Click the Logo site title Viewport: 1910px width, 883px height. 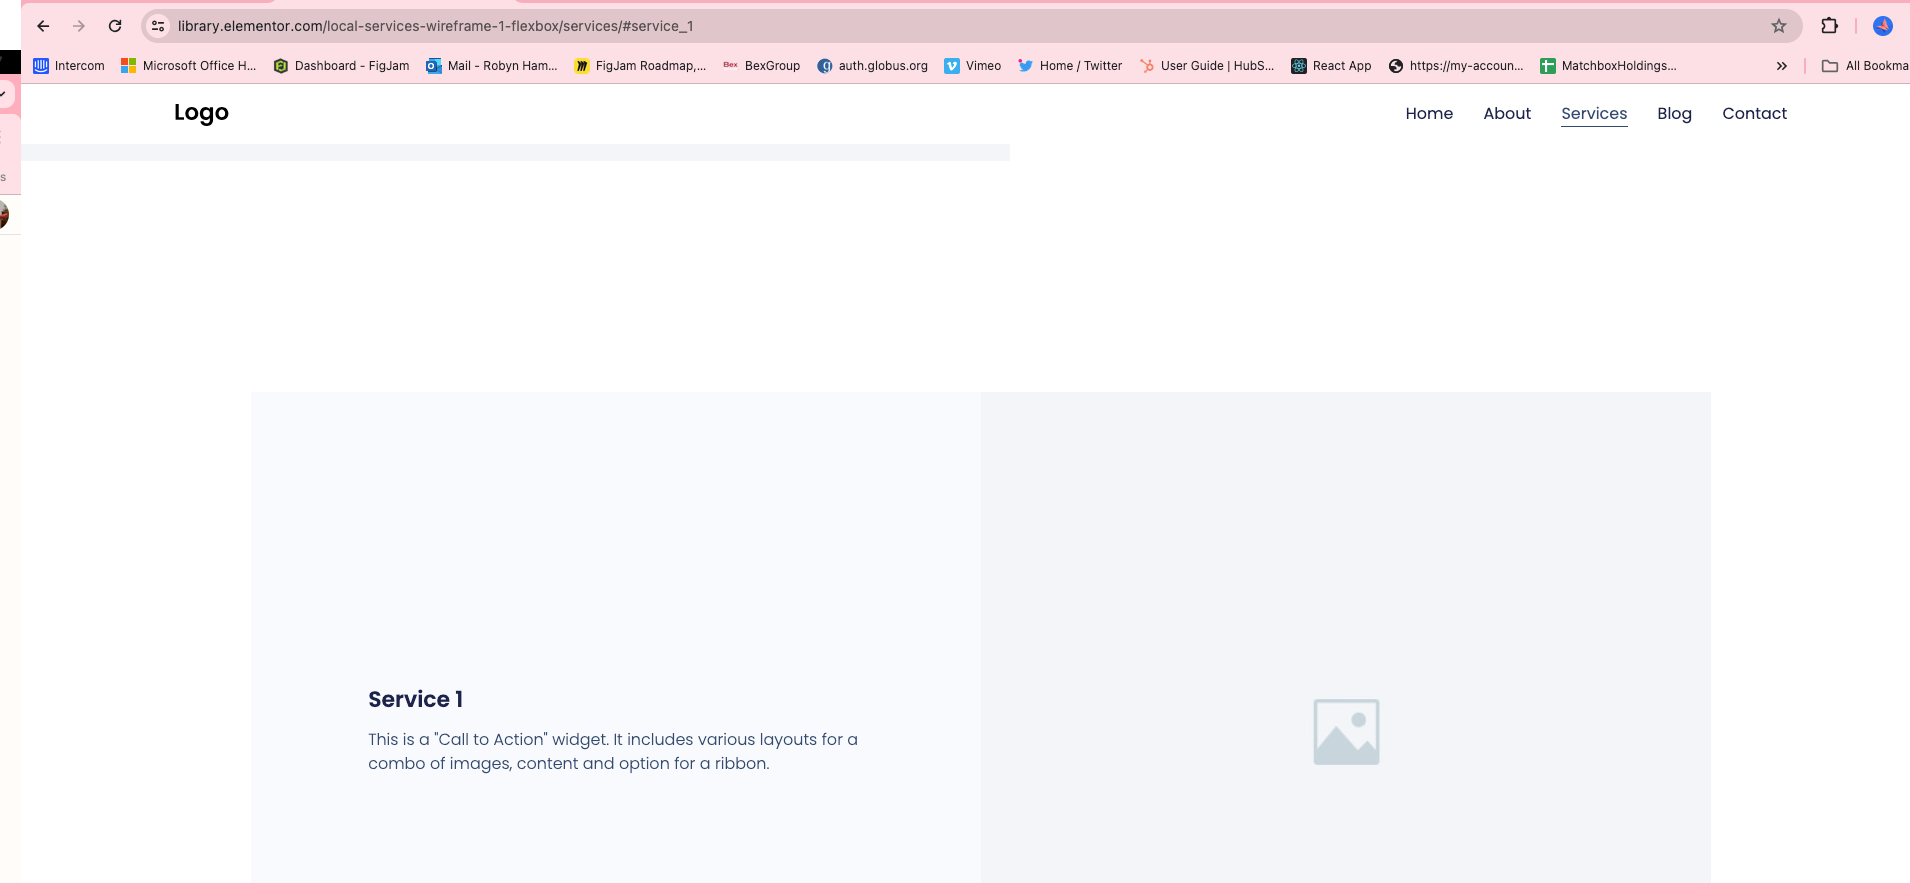coord(201,113)
